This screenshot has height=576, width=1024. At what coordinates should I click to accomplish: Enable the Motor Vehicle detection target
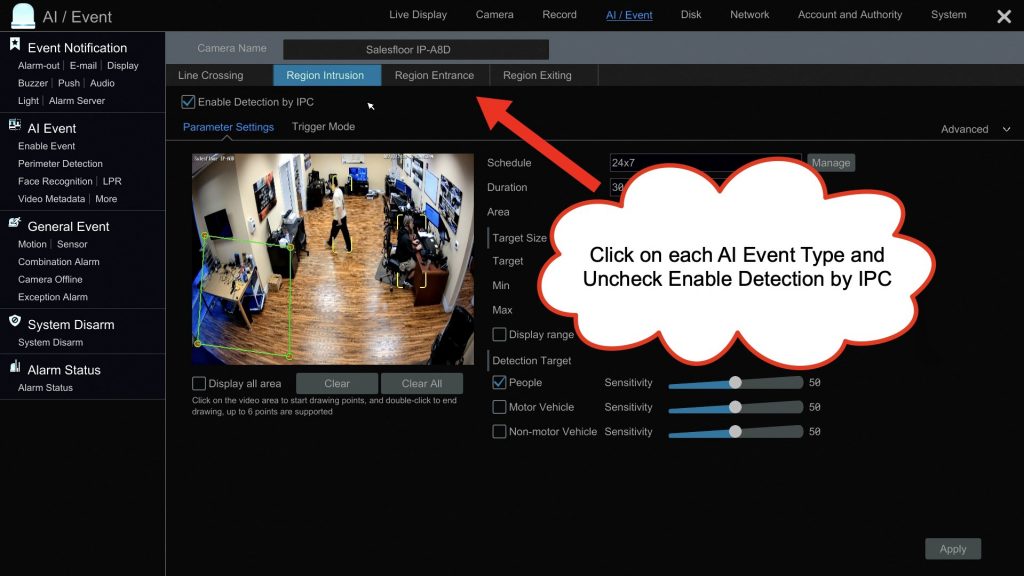[x=500, y=407]
